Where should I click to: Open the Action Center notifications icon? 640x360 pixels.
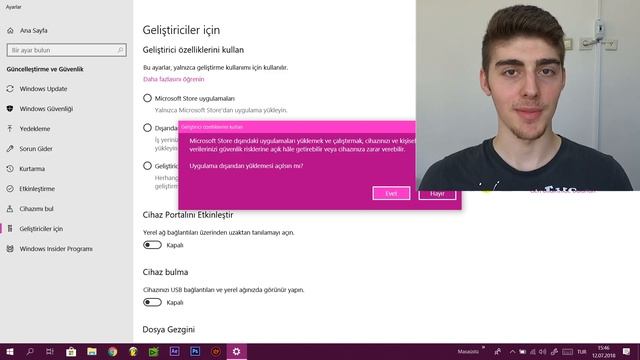tap(626, 351)
